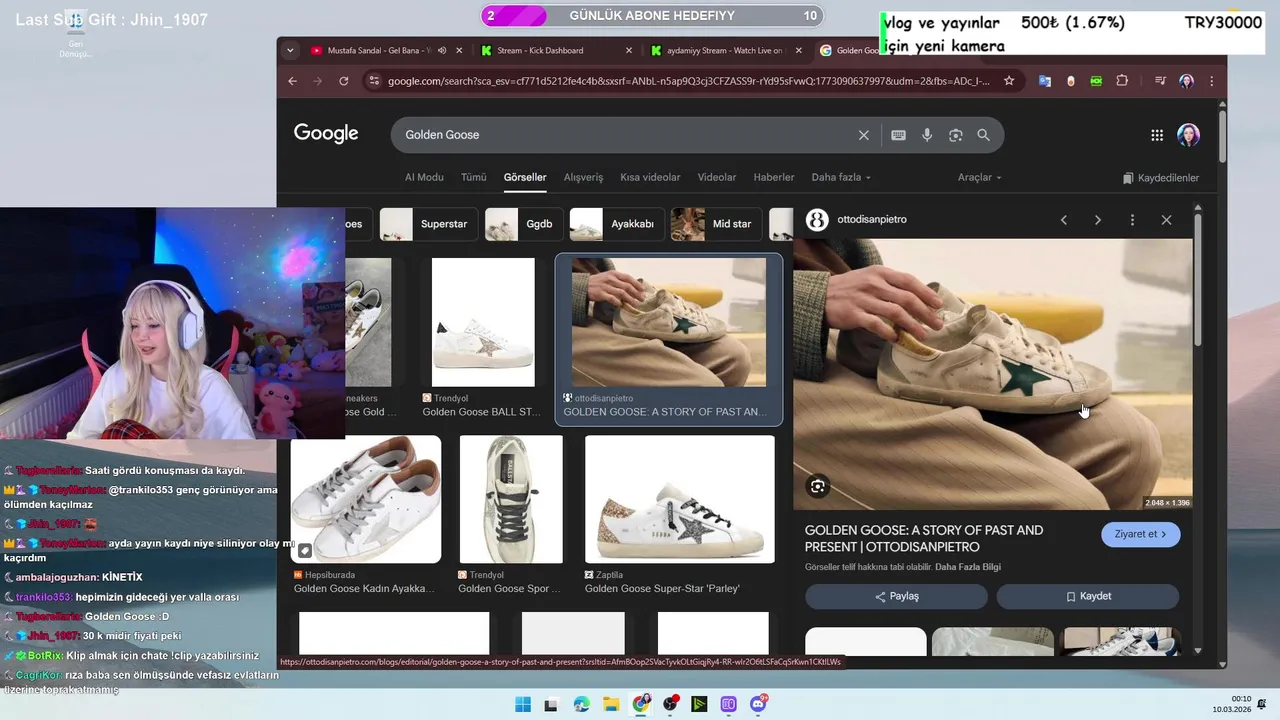Open the AI Modu search tab
1280x720 pixels.
click(424, 177)
